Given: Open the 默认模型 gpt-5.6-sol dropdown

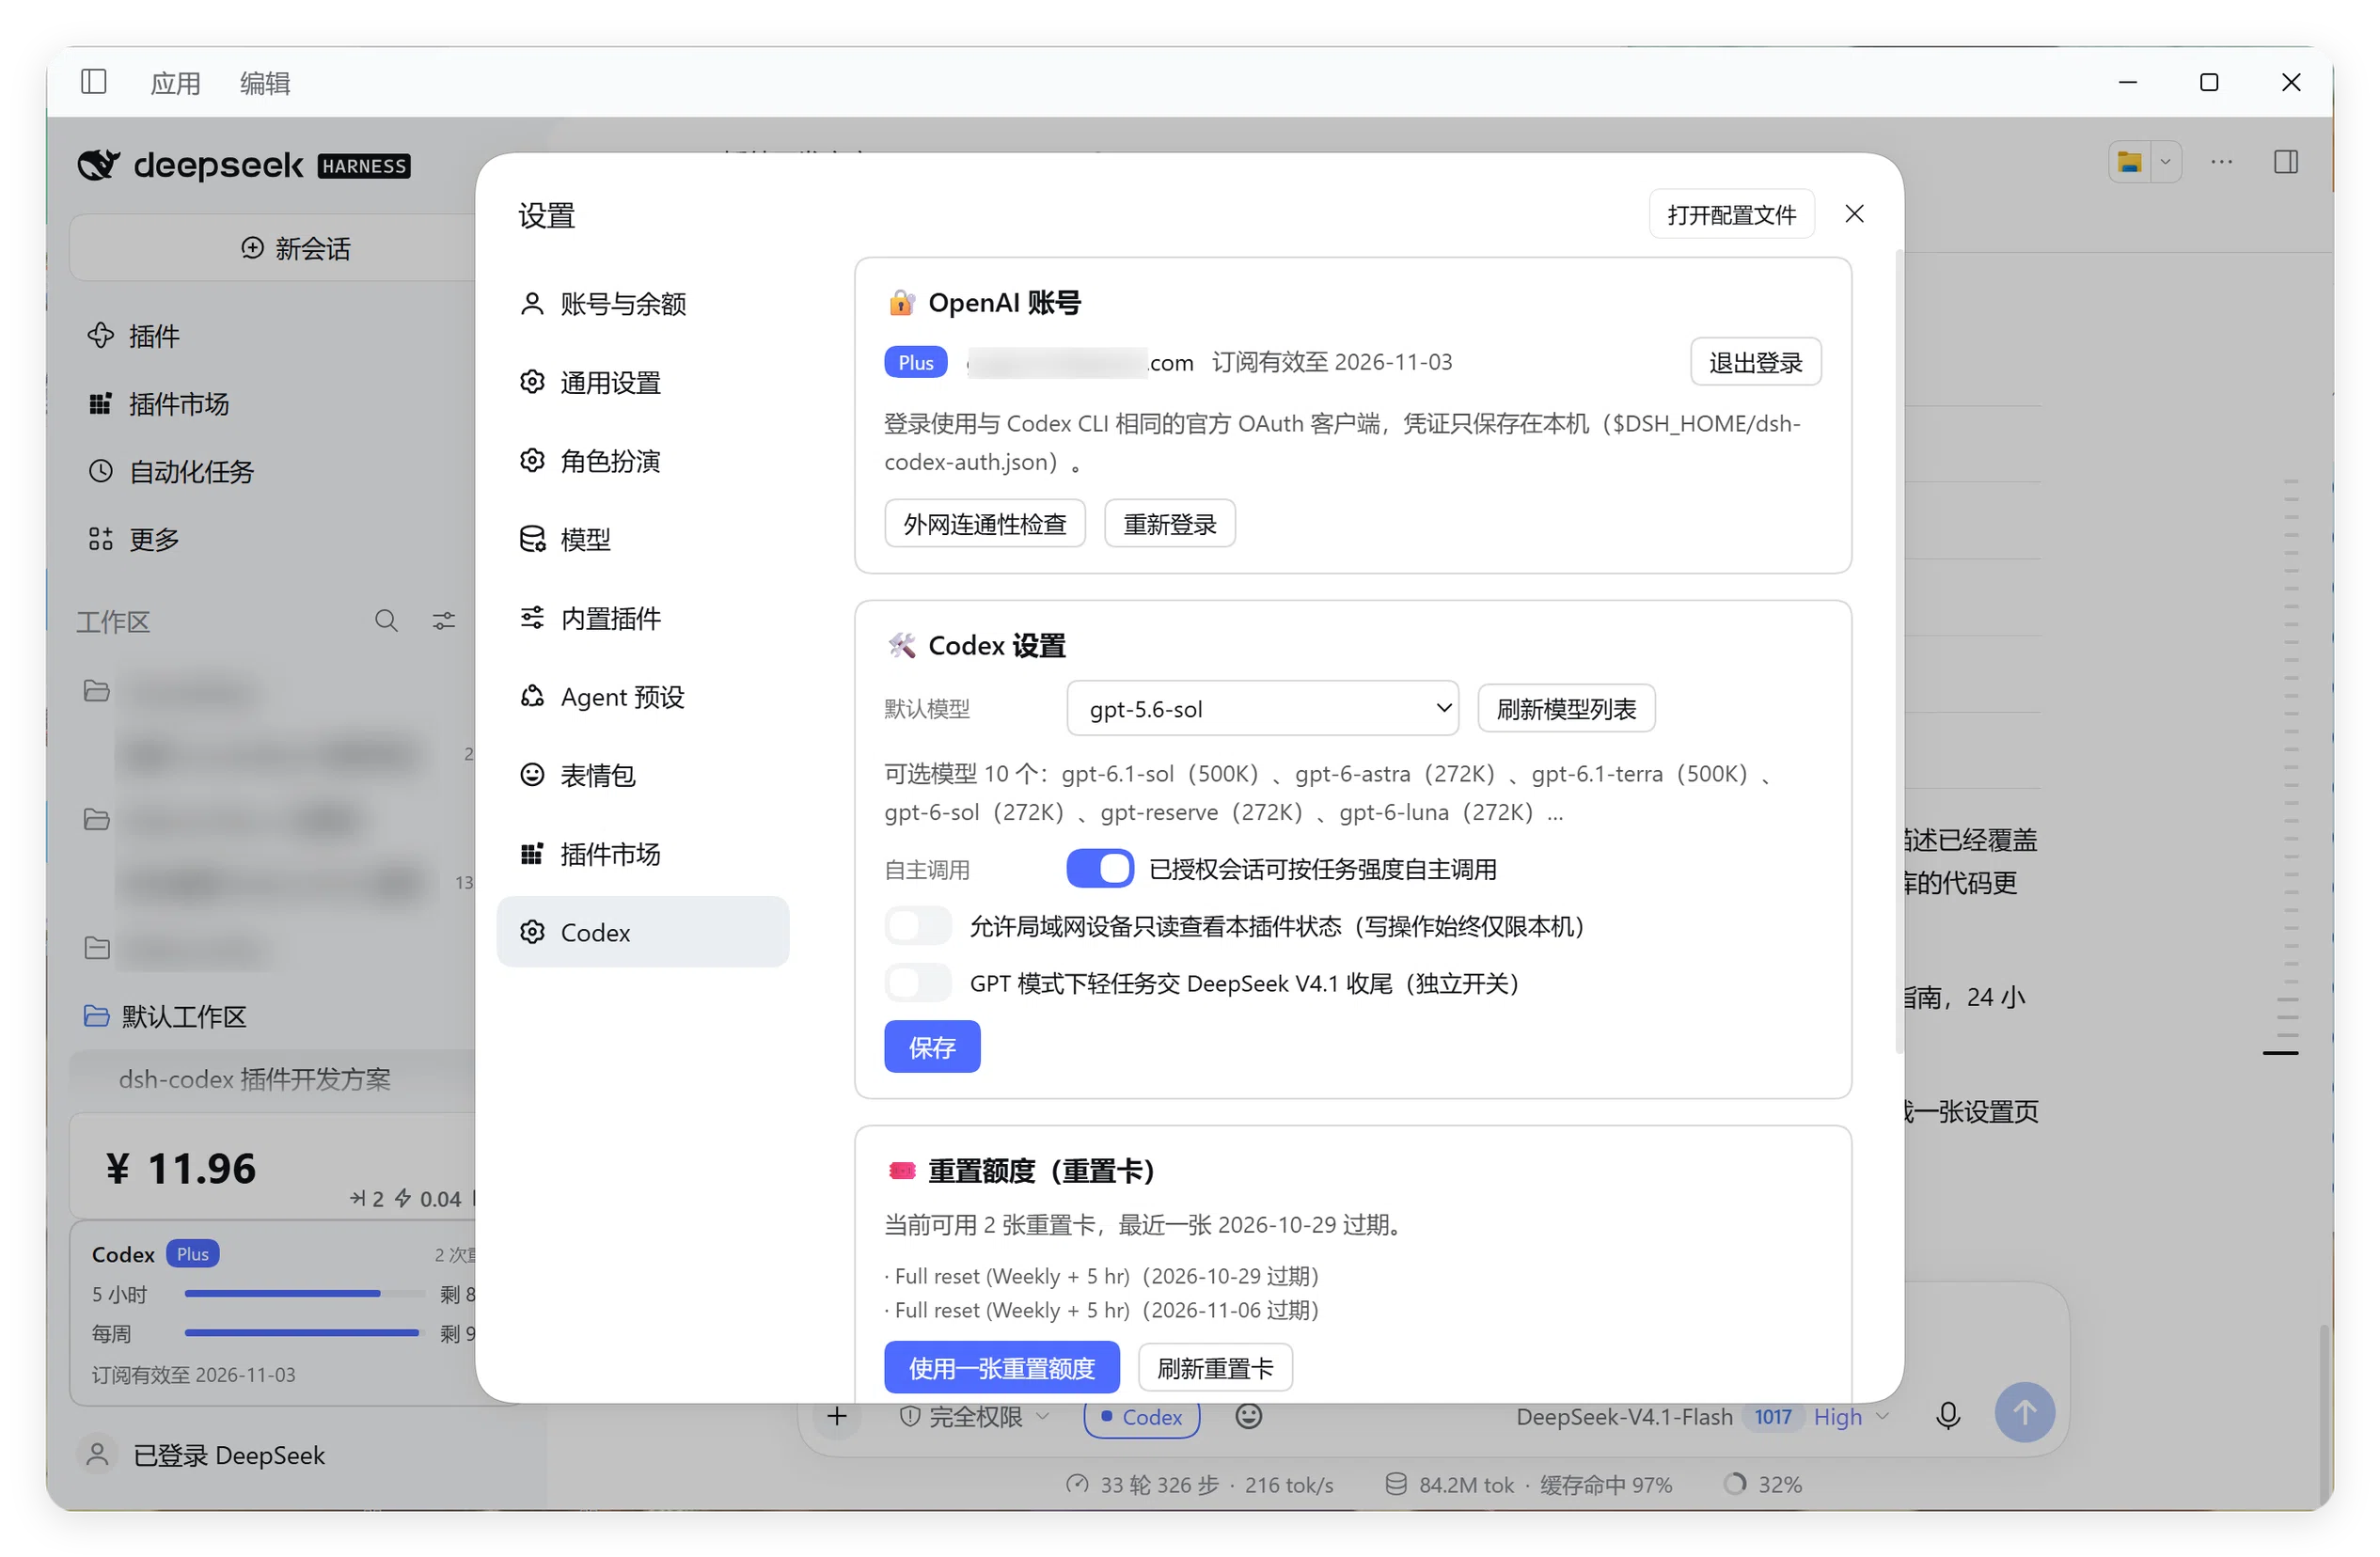Looking at the screenshot, I should (1262, 708).
